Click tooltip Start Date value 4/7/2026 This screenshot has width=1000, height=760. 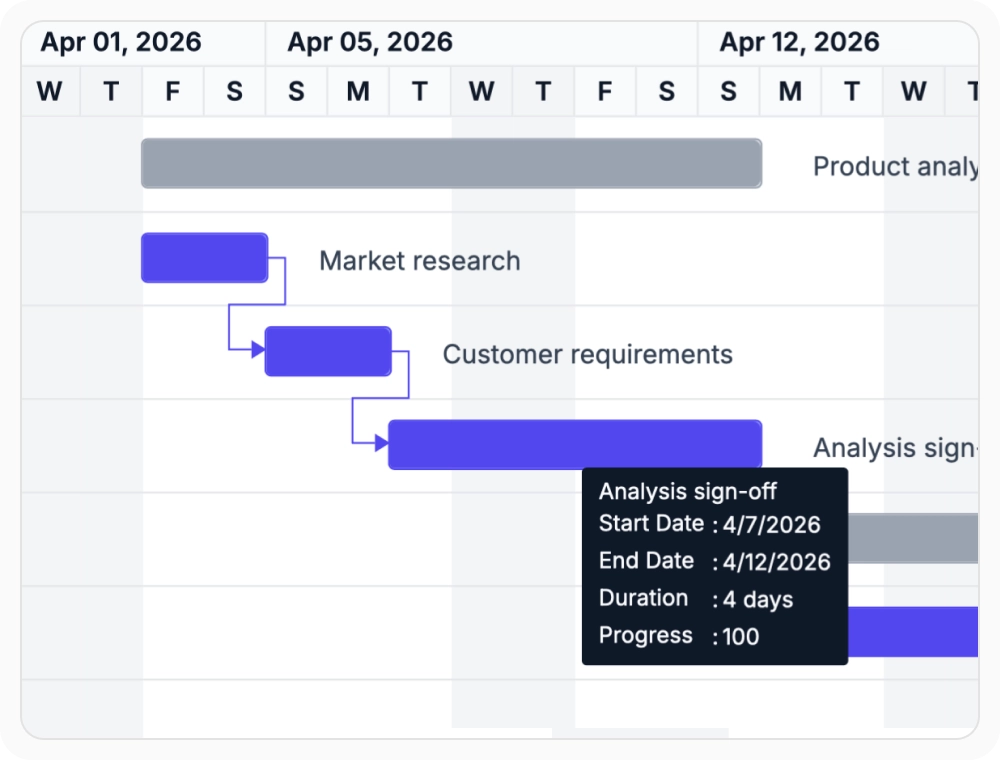[771, 524]
